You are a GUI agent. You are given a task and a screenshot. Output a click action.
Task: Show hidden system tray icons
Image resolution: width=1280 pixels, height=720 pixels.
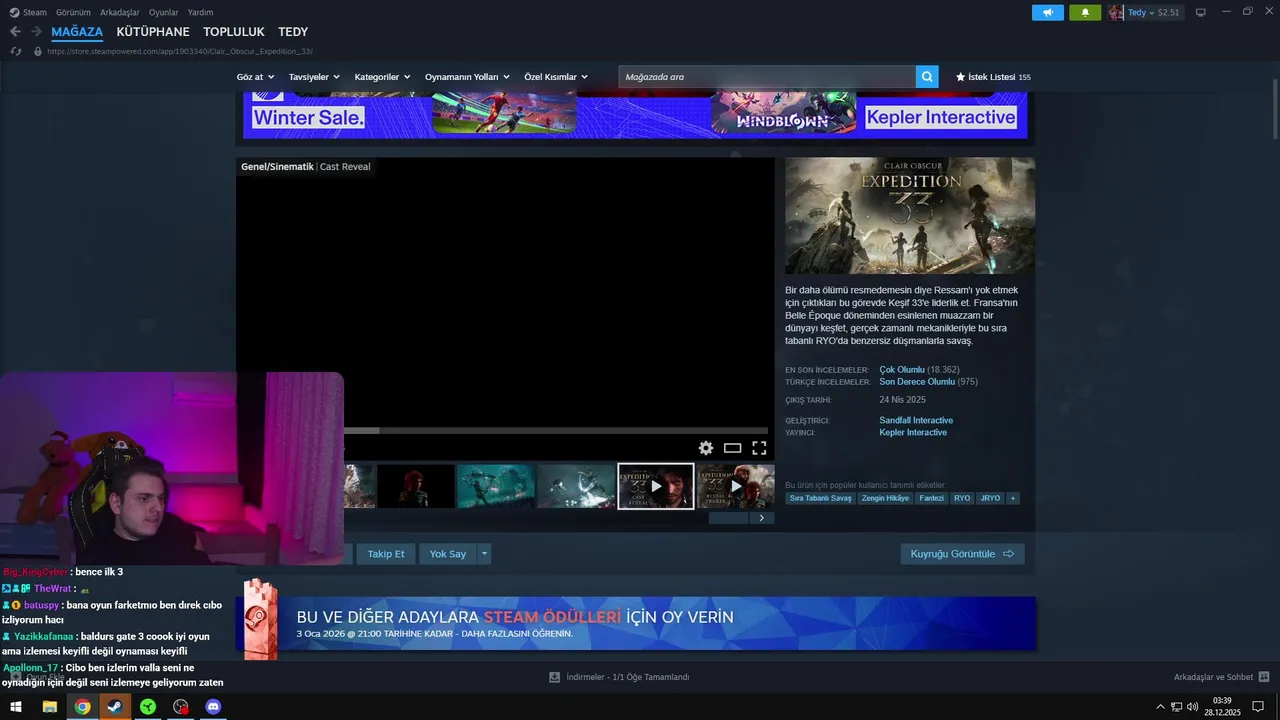1160,707
